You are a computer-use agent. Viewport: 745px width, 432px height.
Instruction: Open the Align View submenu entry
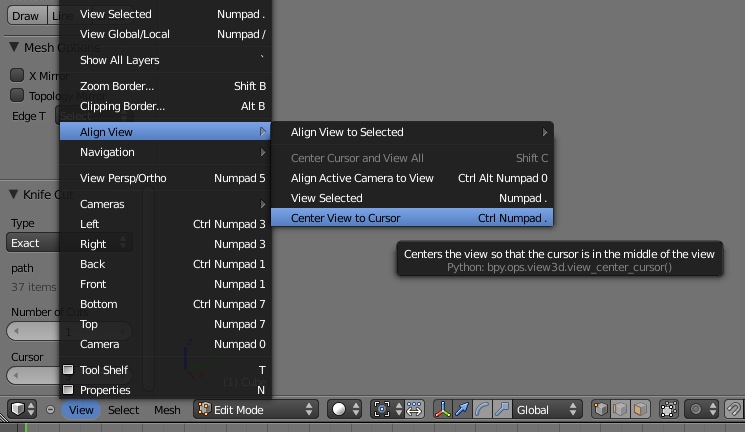(165, 132)
